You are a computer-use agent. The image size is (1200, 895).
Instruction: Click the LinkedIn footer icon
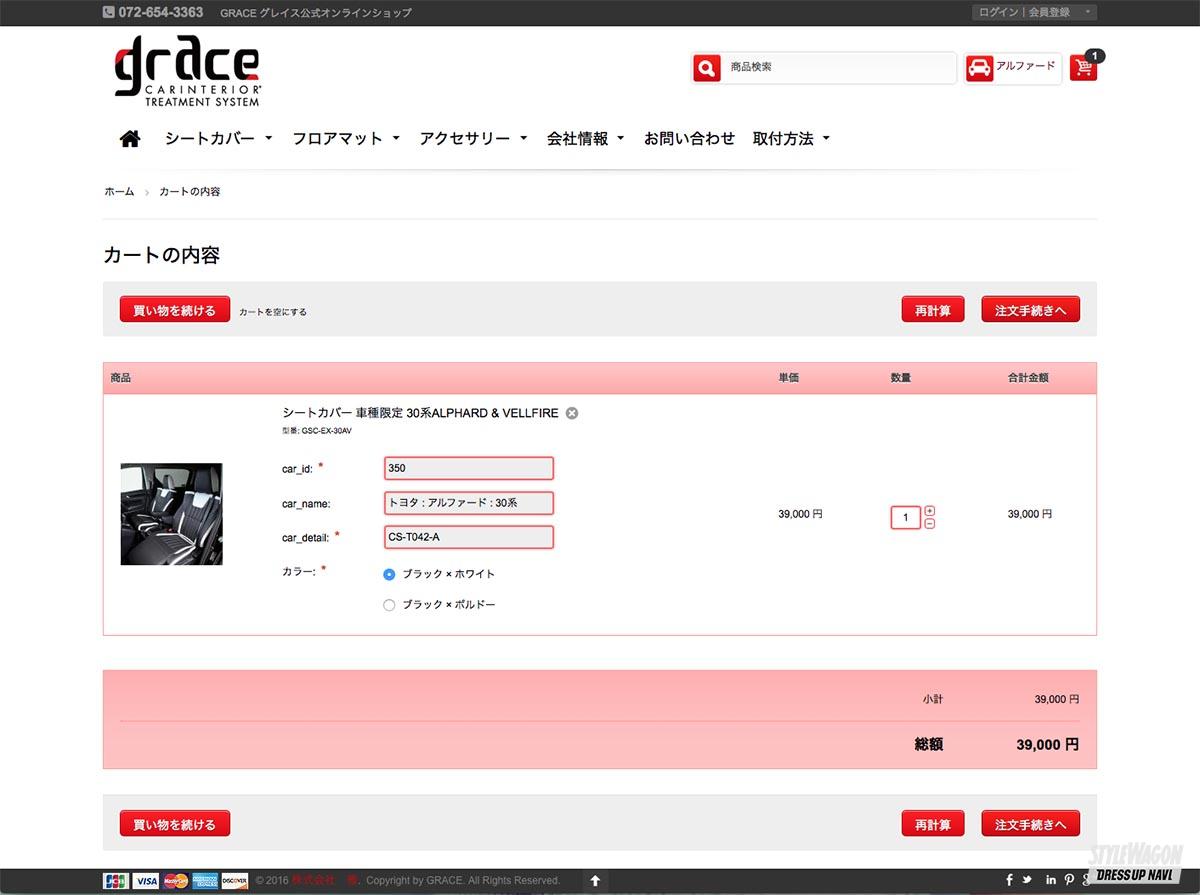pos(1050,880)
